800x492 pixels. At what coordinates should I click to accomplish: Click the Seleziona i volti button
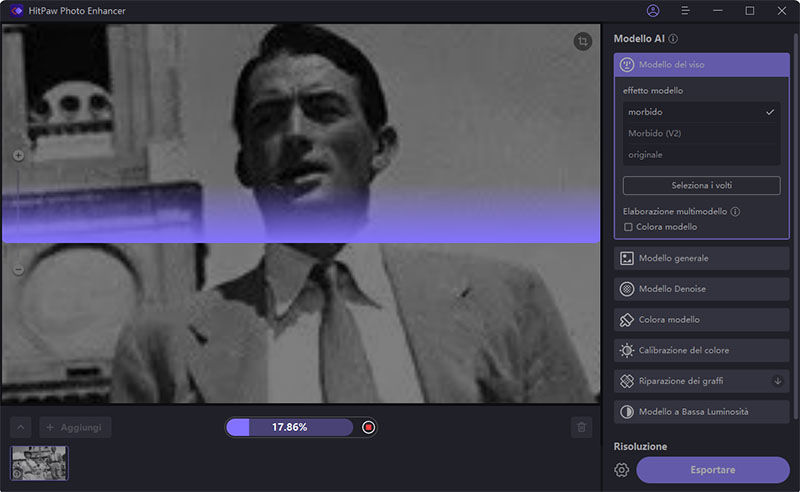tap(702, 185)
